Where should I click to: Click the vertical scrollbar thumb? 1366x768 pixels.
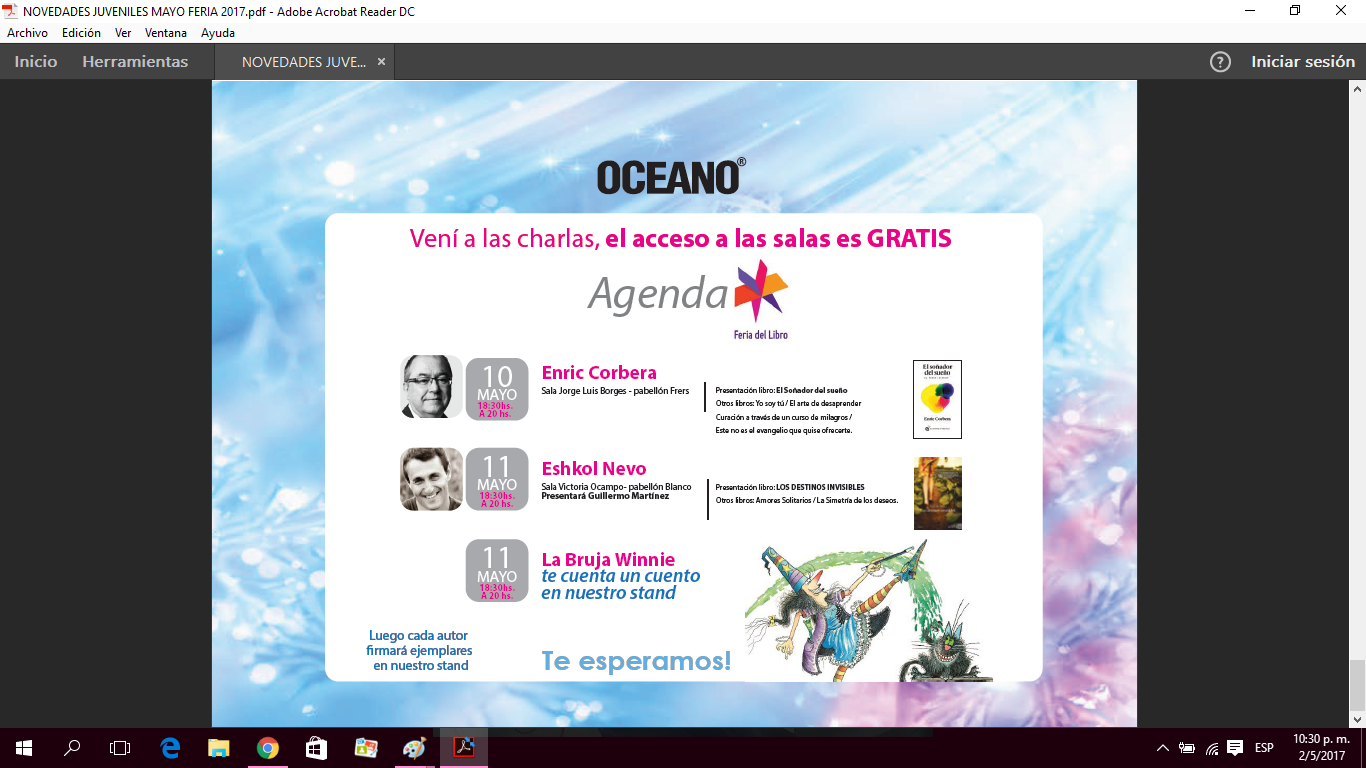[x=1357, y=684]
